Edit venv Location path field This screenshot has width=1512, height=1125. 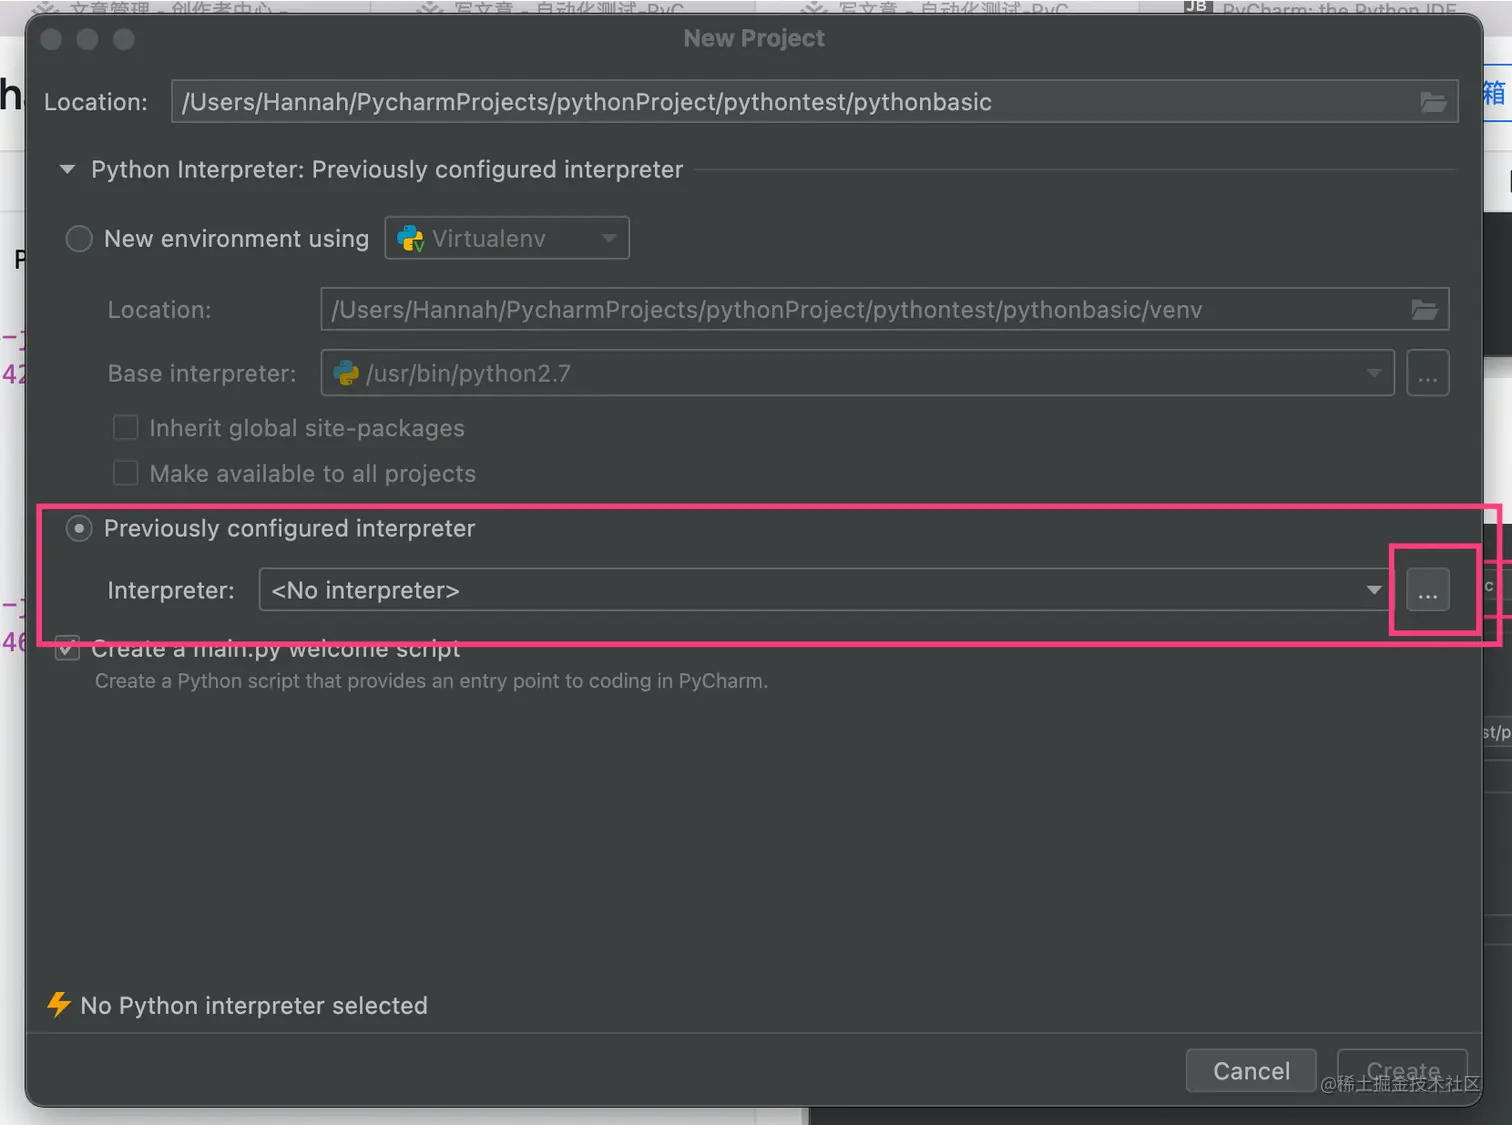(884, 310)
